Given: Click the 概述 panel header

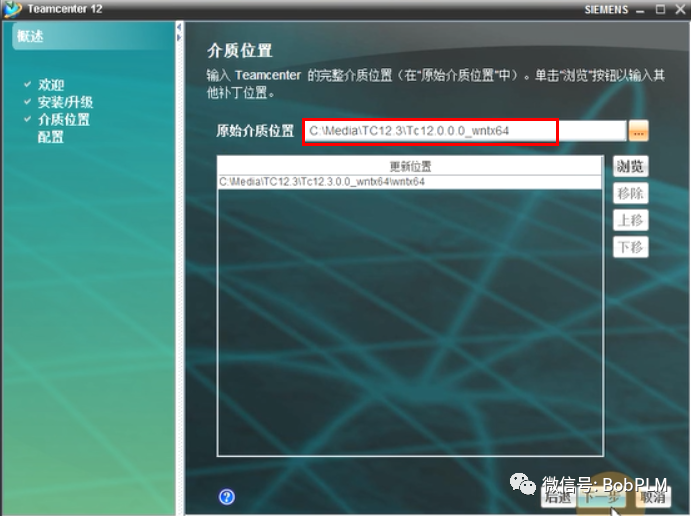Looking at the screenshot, I should (x=93, y=36).
